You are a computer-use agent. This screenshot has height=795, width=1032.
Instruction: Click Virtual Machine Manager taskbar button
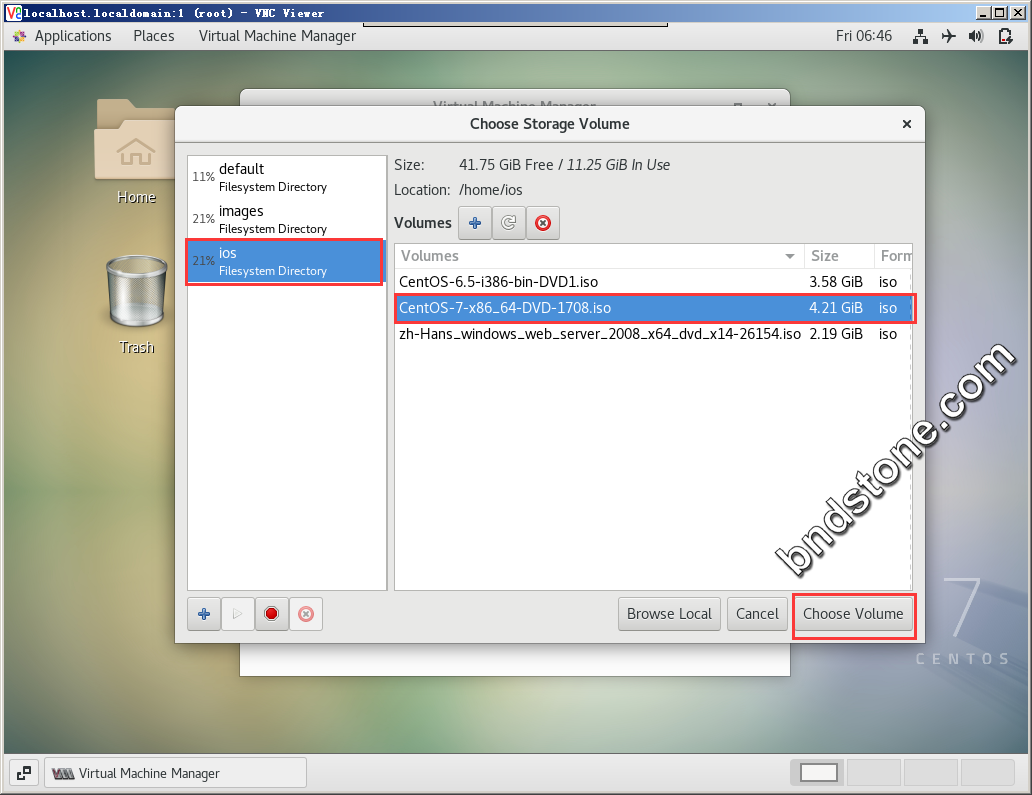click(175, 773)
